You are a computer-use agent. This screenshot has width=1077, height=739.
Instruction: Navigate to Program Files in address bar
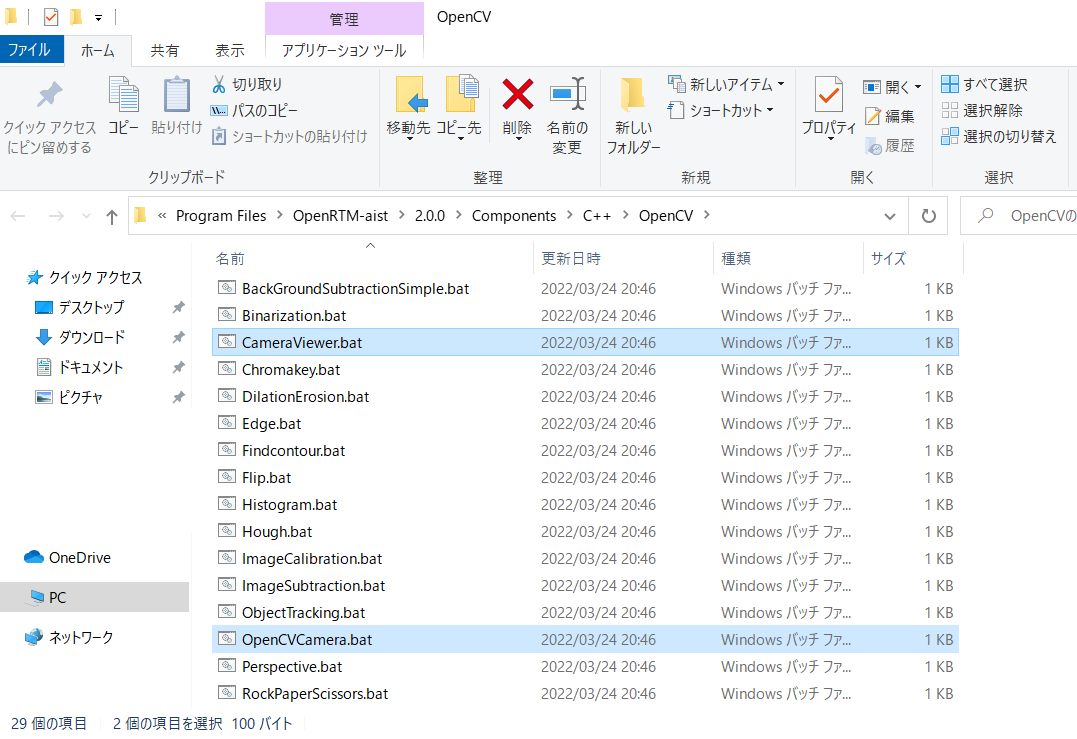[221, 216]
